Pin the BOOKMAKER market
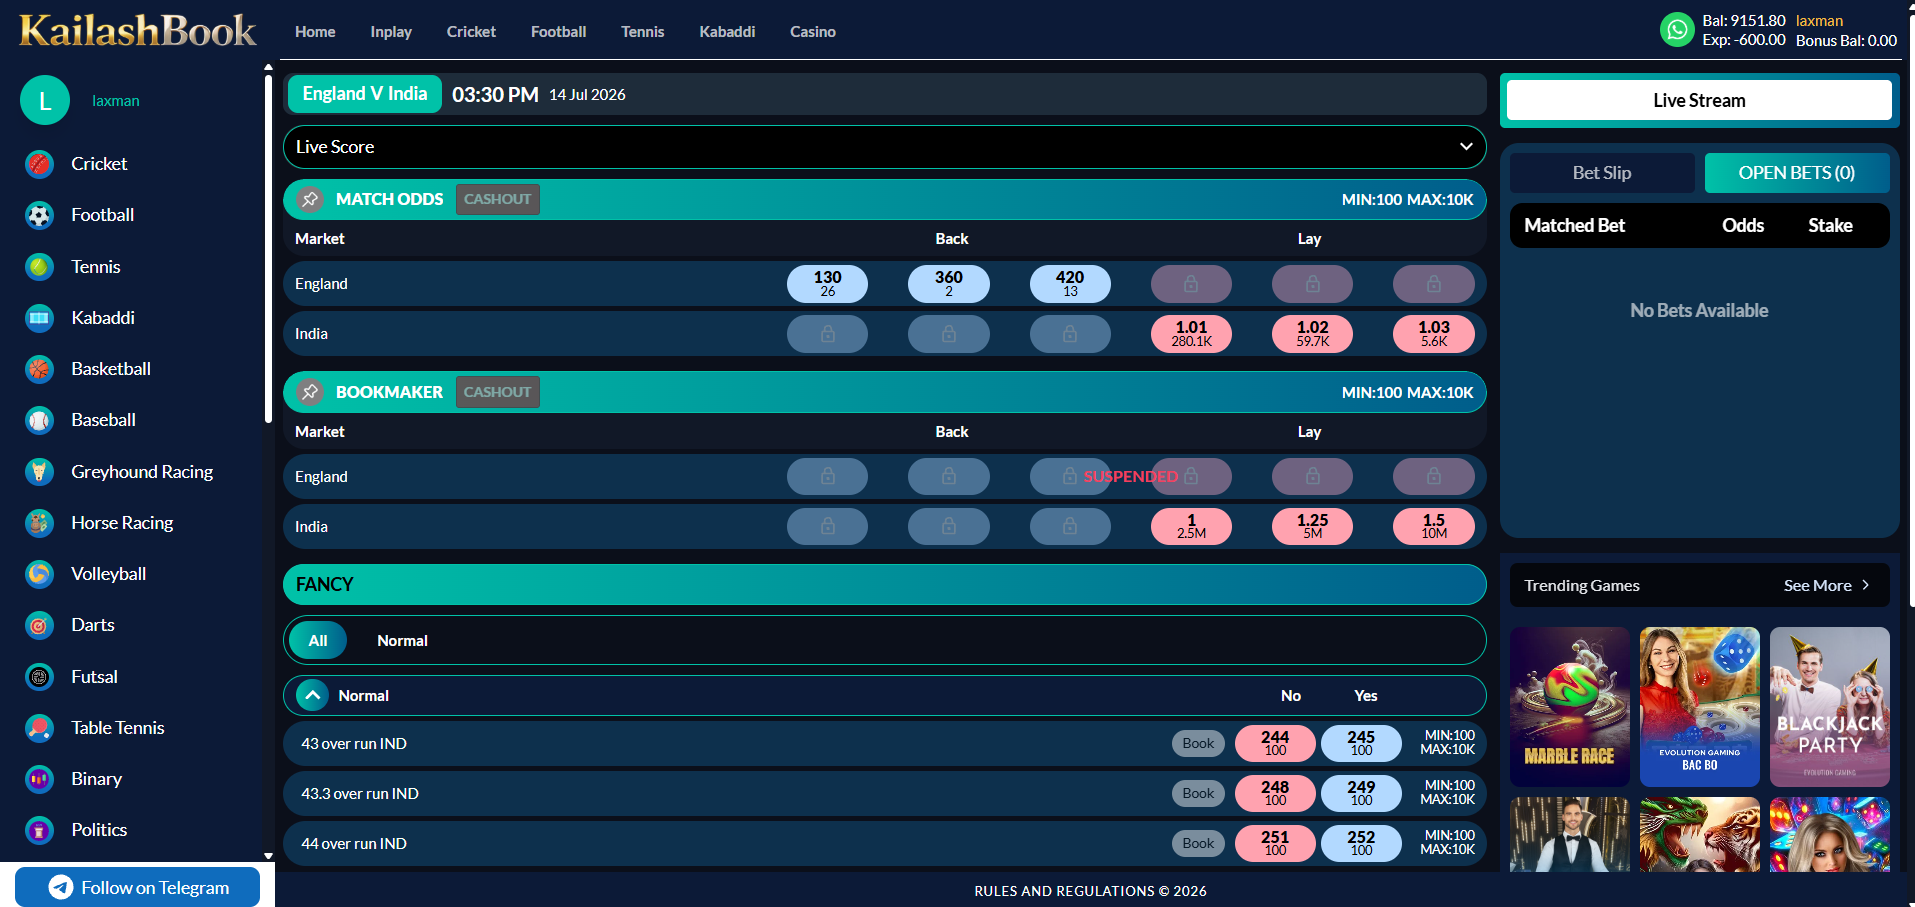Viewport: 1915px width, 907px height. [x=310, y=392]
